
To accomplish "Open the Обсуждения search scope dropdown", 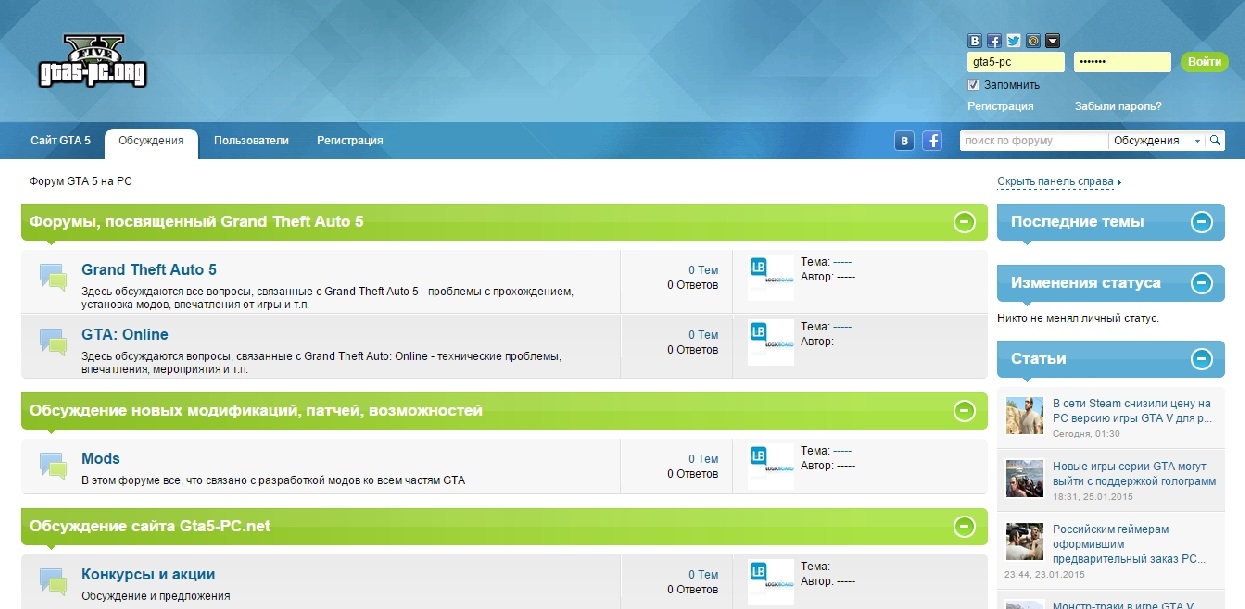I will point(1157,141).
